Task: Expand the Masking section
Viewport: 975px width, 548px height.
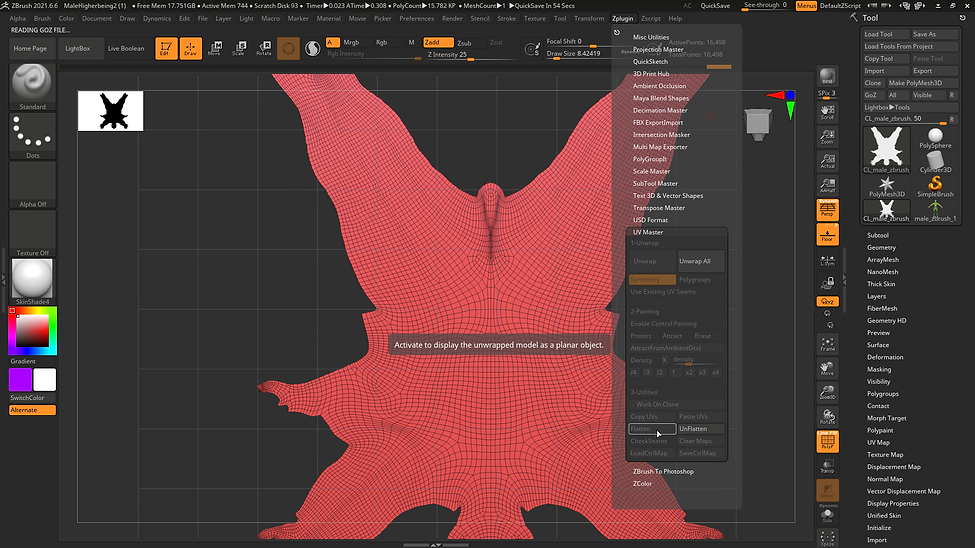Action: point(879,369)
